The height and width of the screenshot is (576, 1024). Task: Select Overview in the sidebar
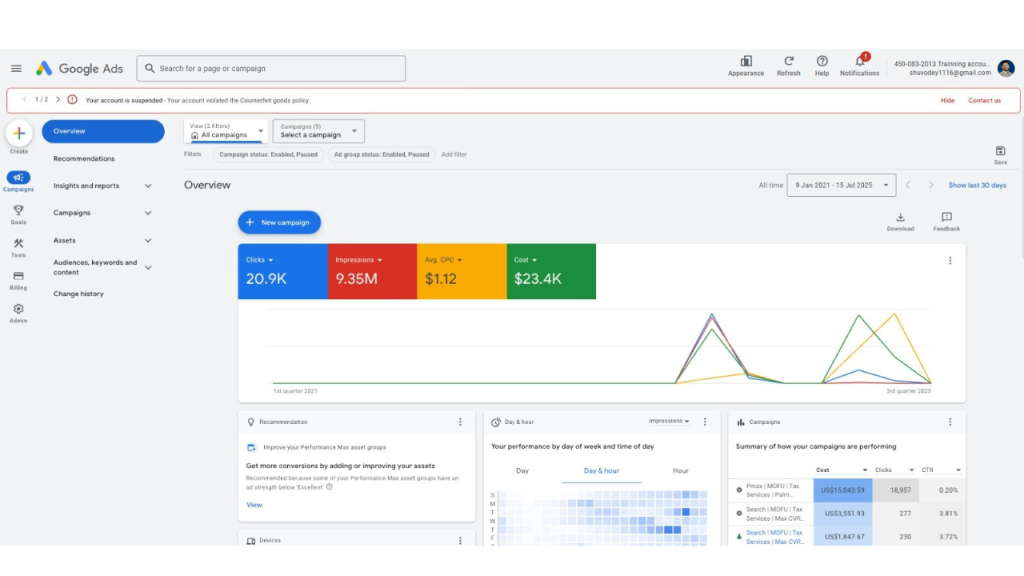coord(103,131)
